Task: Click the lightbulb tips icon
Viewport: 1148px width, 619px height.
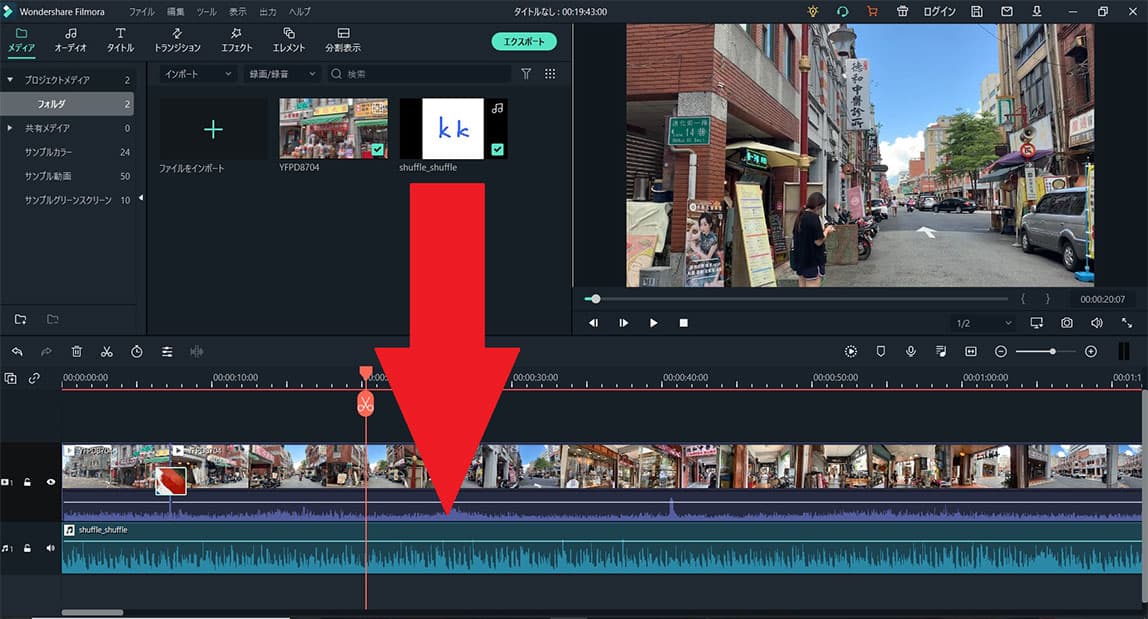Action: [x=812, y=12]
